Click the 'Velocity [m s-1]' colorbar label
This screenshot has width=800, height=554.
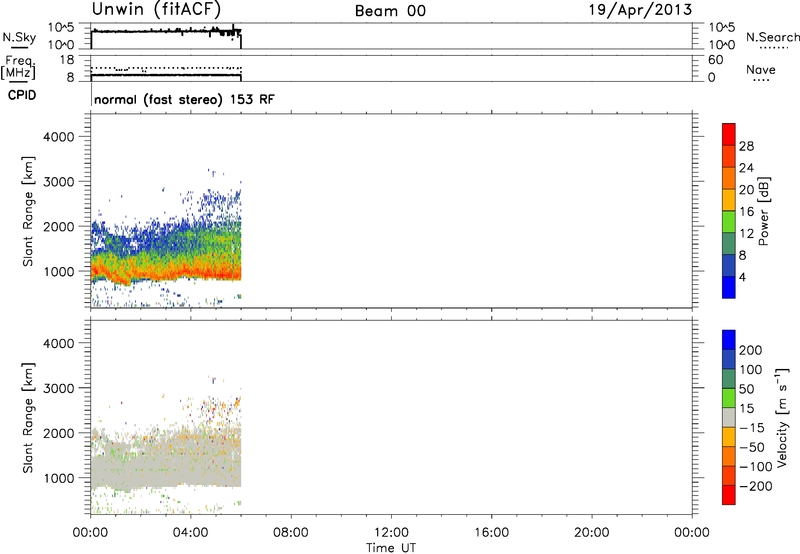pos(782,417)
